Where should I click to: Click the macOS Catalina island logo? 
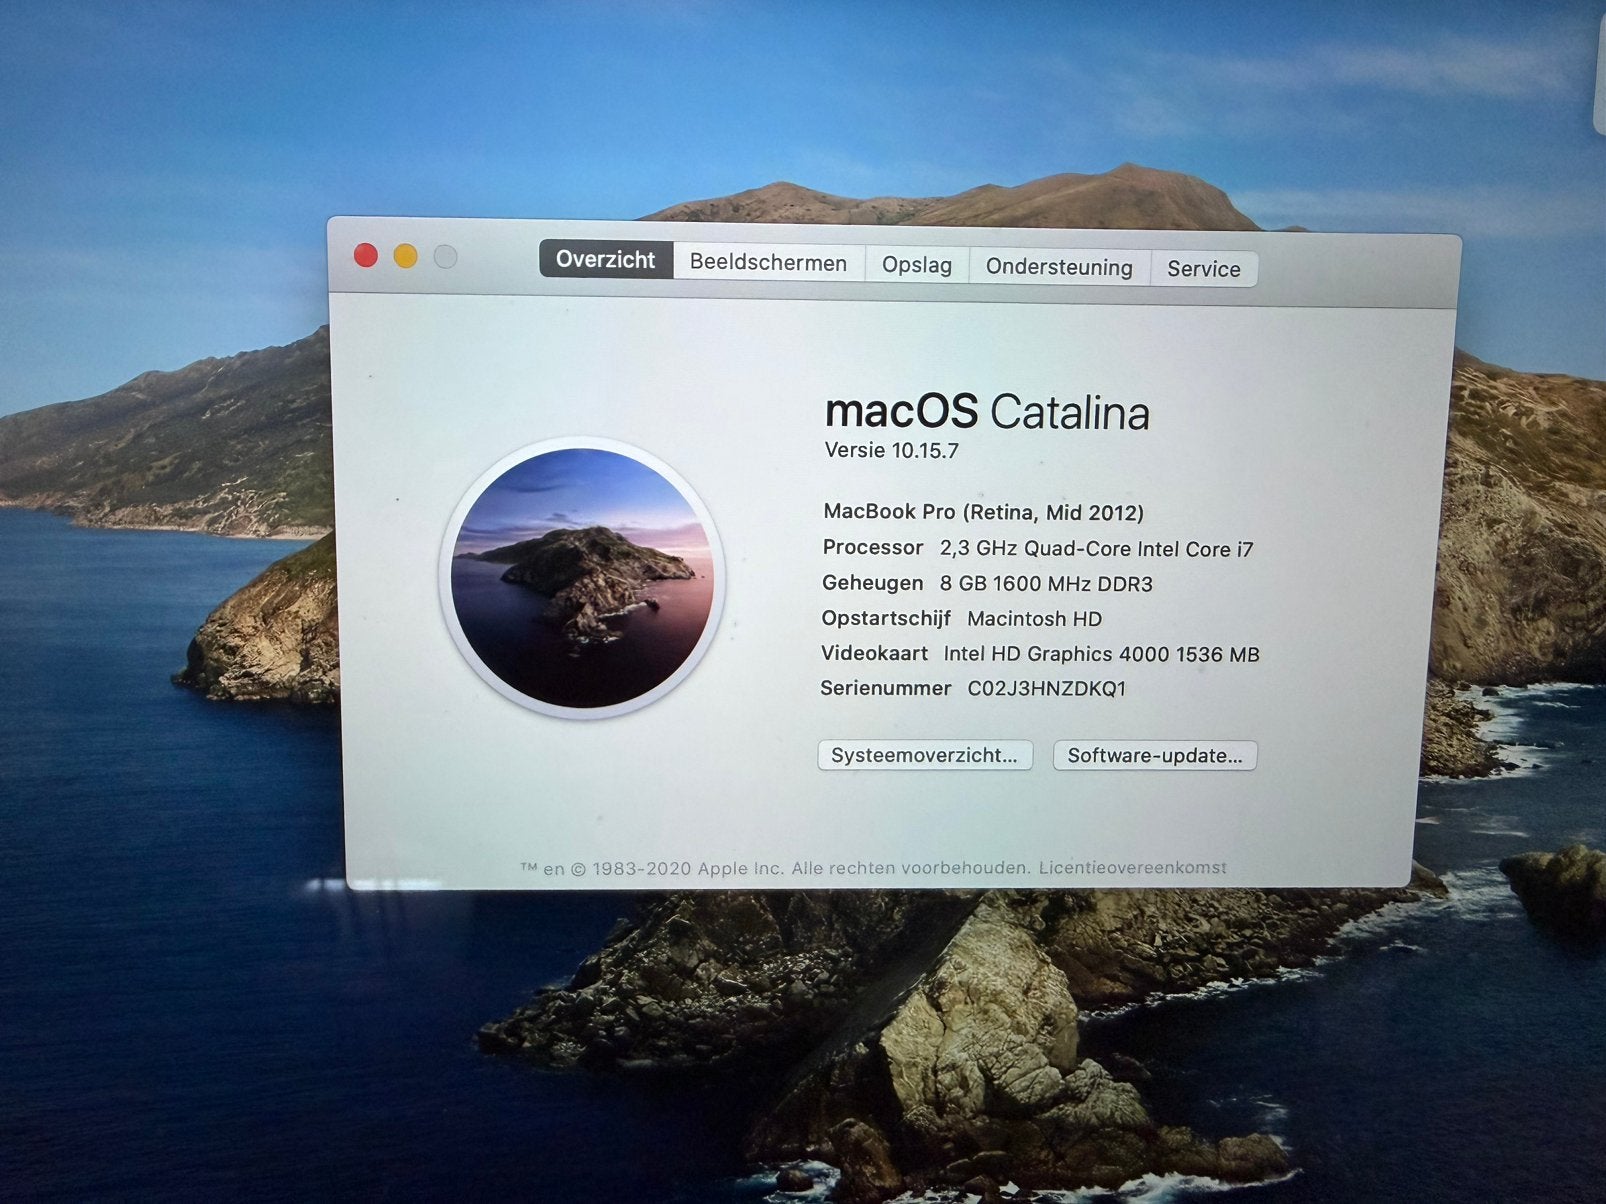click(x=582, y=578)
